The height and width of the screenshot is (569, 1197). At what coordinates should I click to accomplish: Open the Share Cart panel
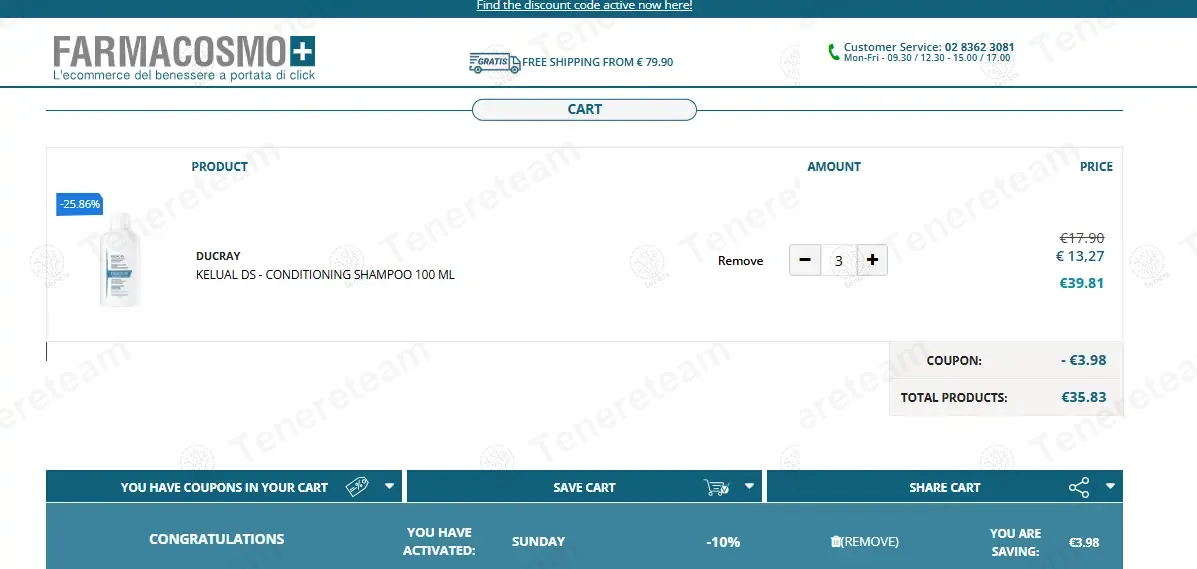[944, 487]
